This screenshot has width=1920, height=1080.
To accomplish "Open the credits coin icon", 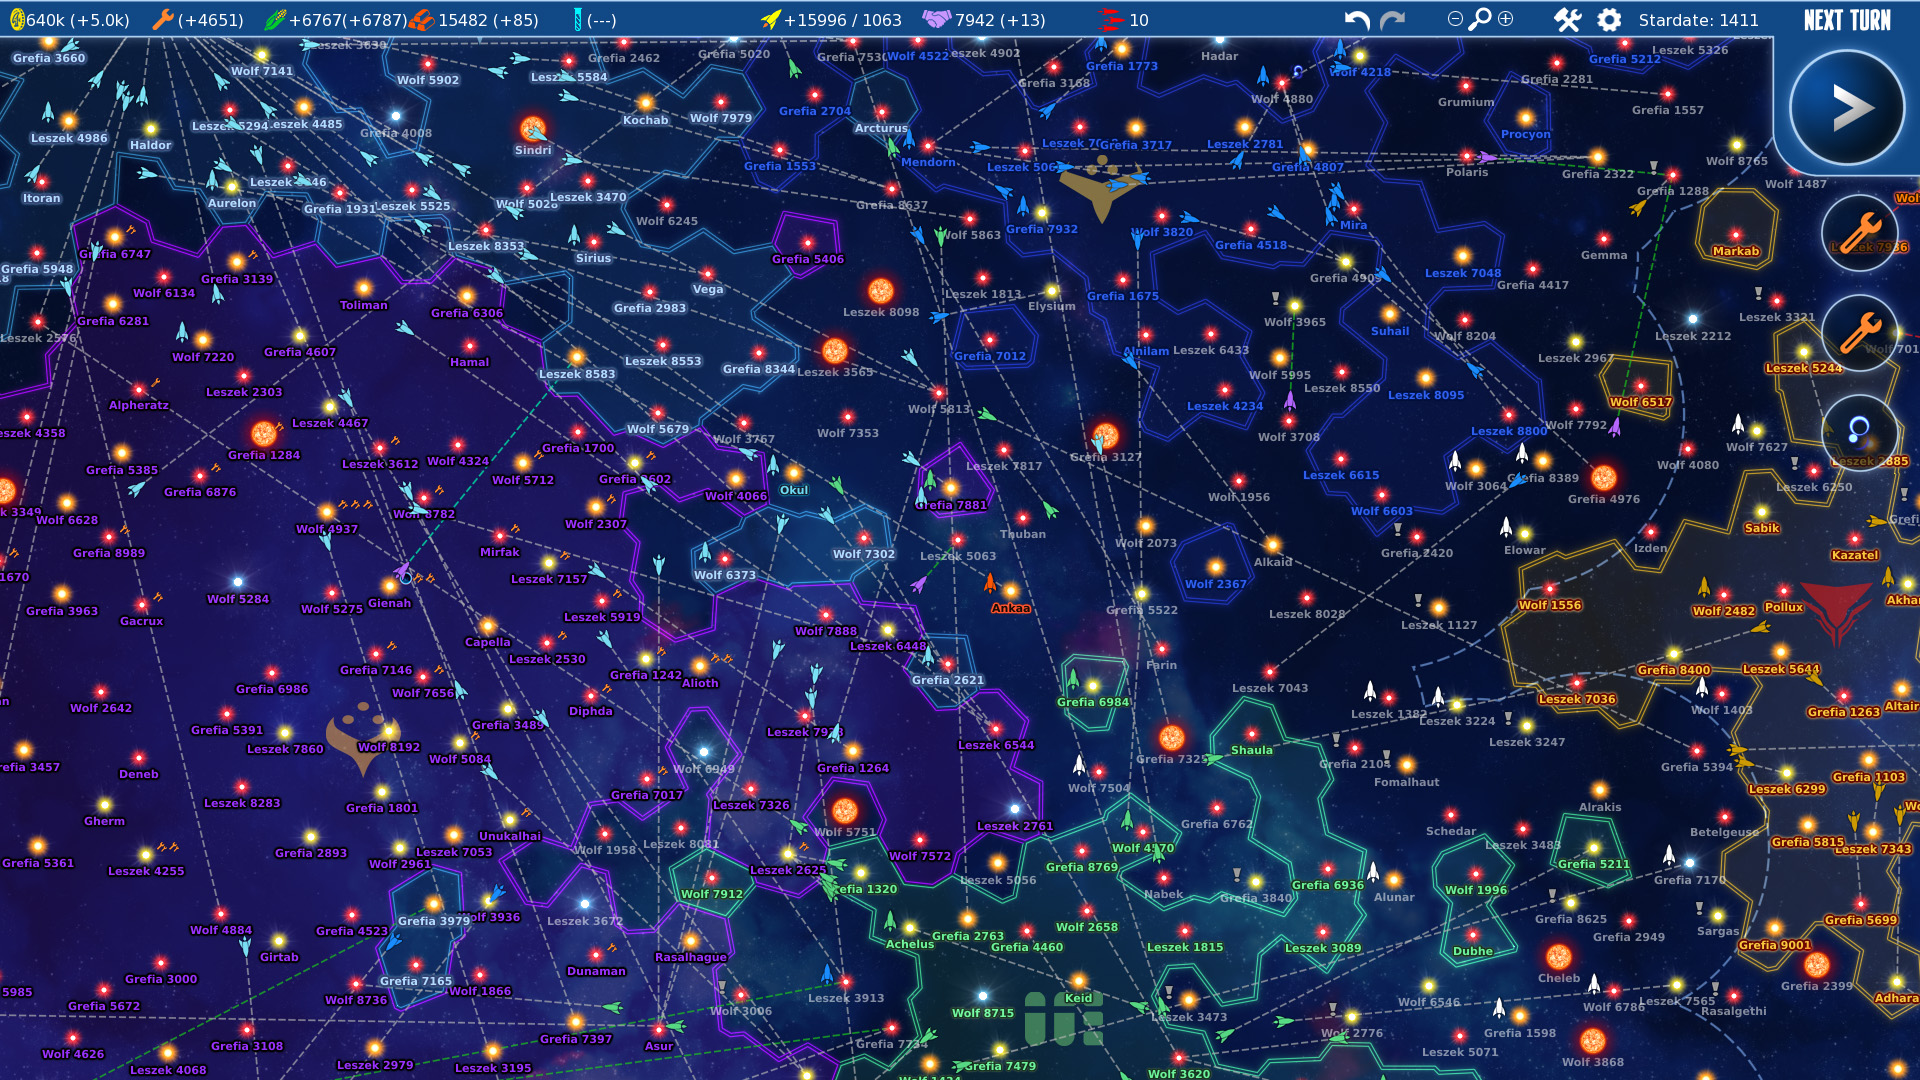I will click(x=18, y=18).
